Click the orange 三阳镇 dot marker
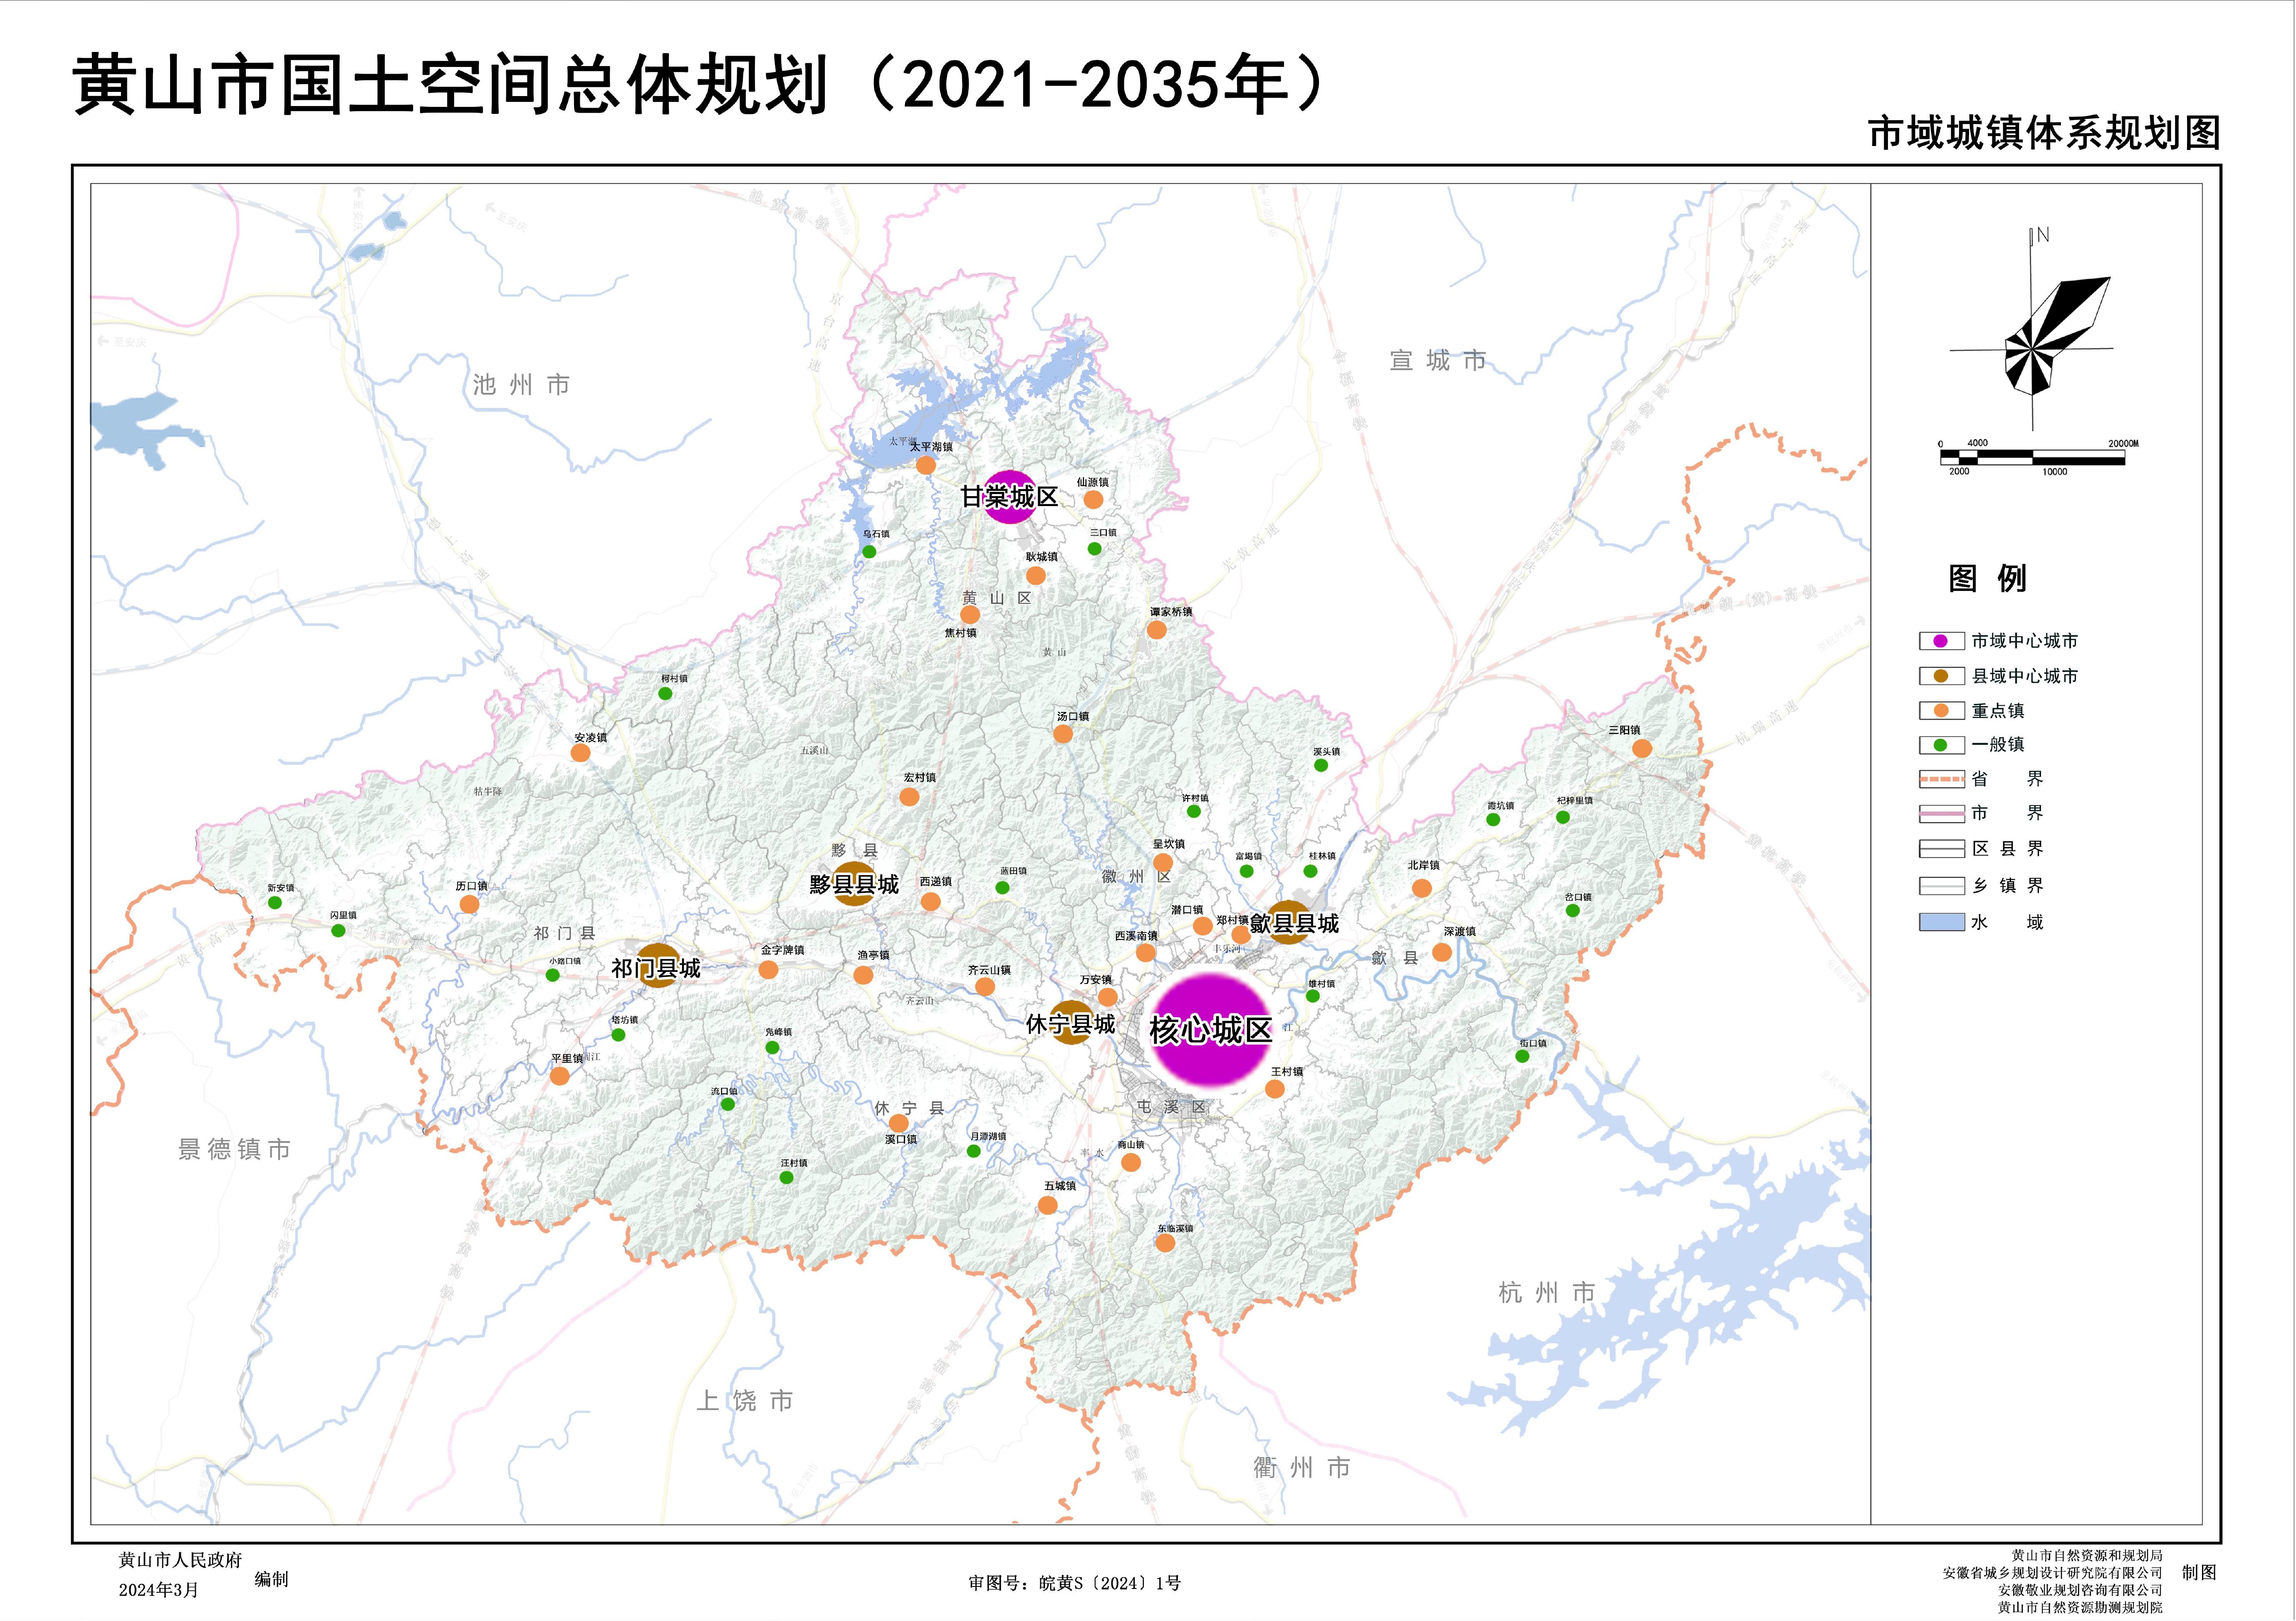The image size is (2296, 1621). 1642,748
